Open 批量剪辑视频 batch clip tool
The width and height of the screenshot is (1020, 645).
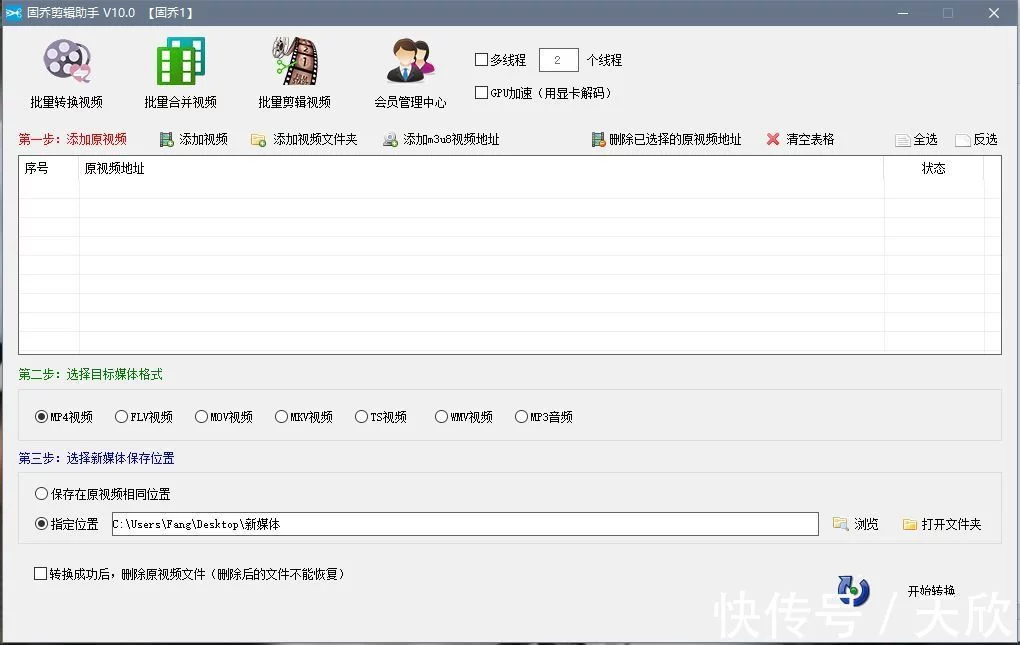[295, 73]
